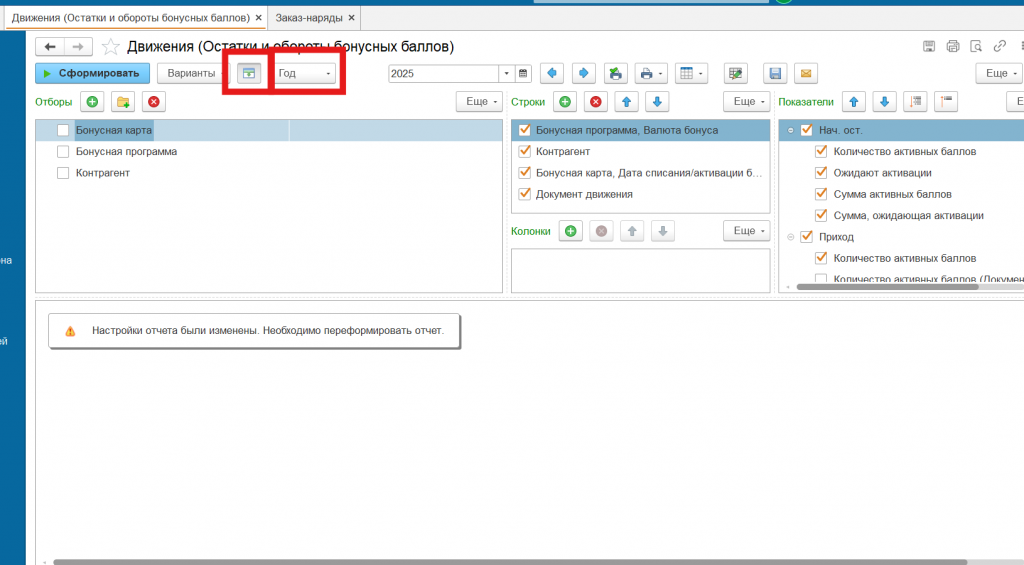Save report with floppy disk toolbar icon

click(773, 73)
